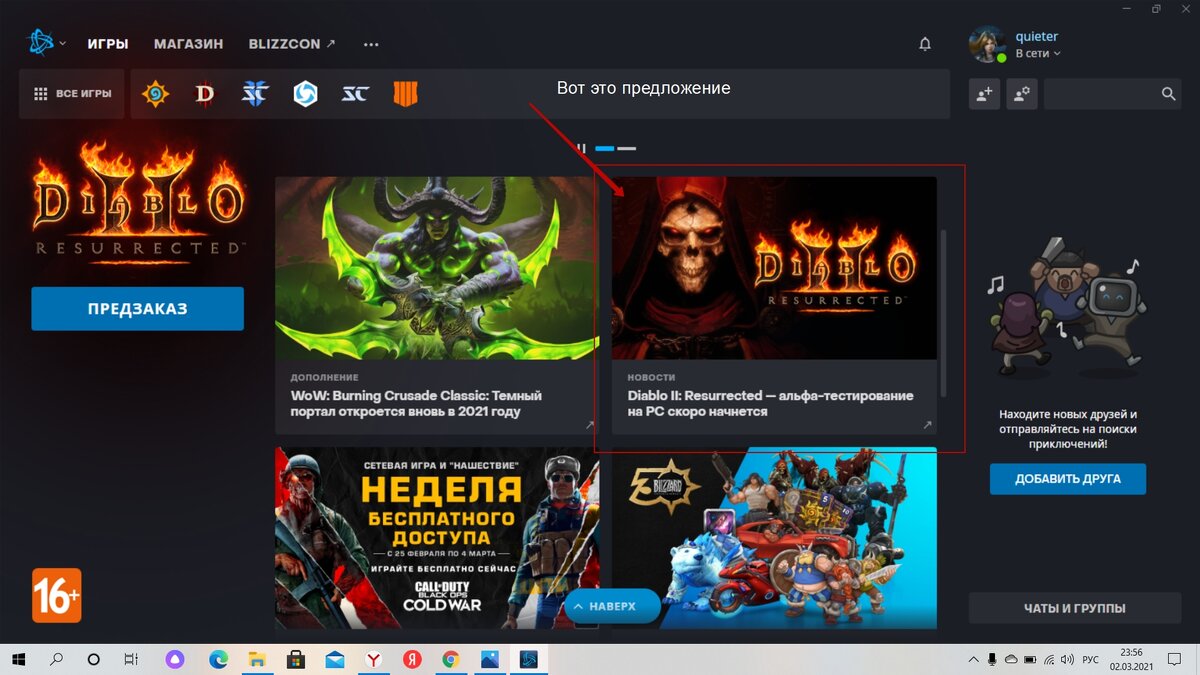Open Windows taskbar search
This screenshot has width=1200, height=675.
[56, 660]
